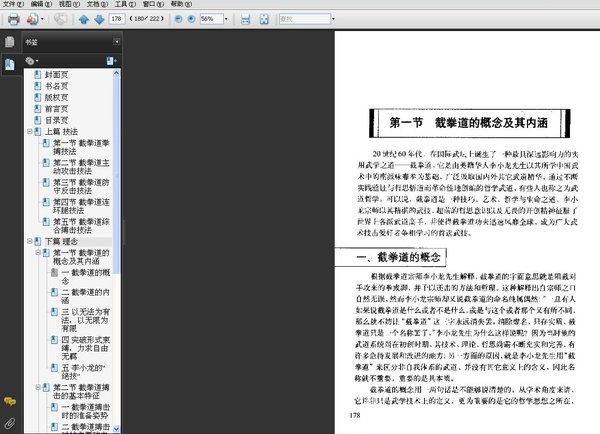
Task: Click the bookmark page icon beside 封面页
Action: click(38, 75)
